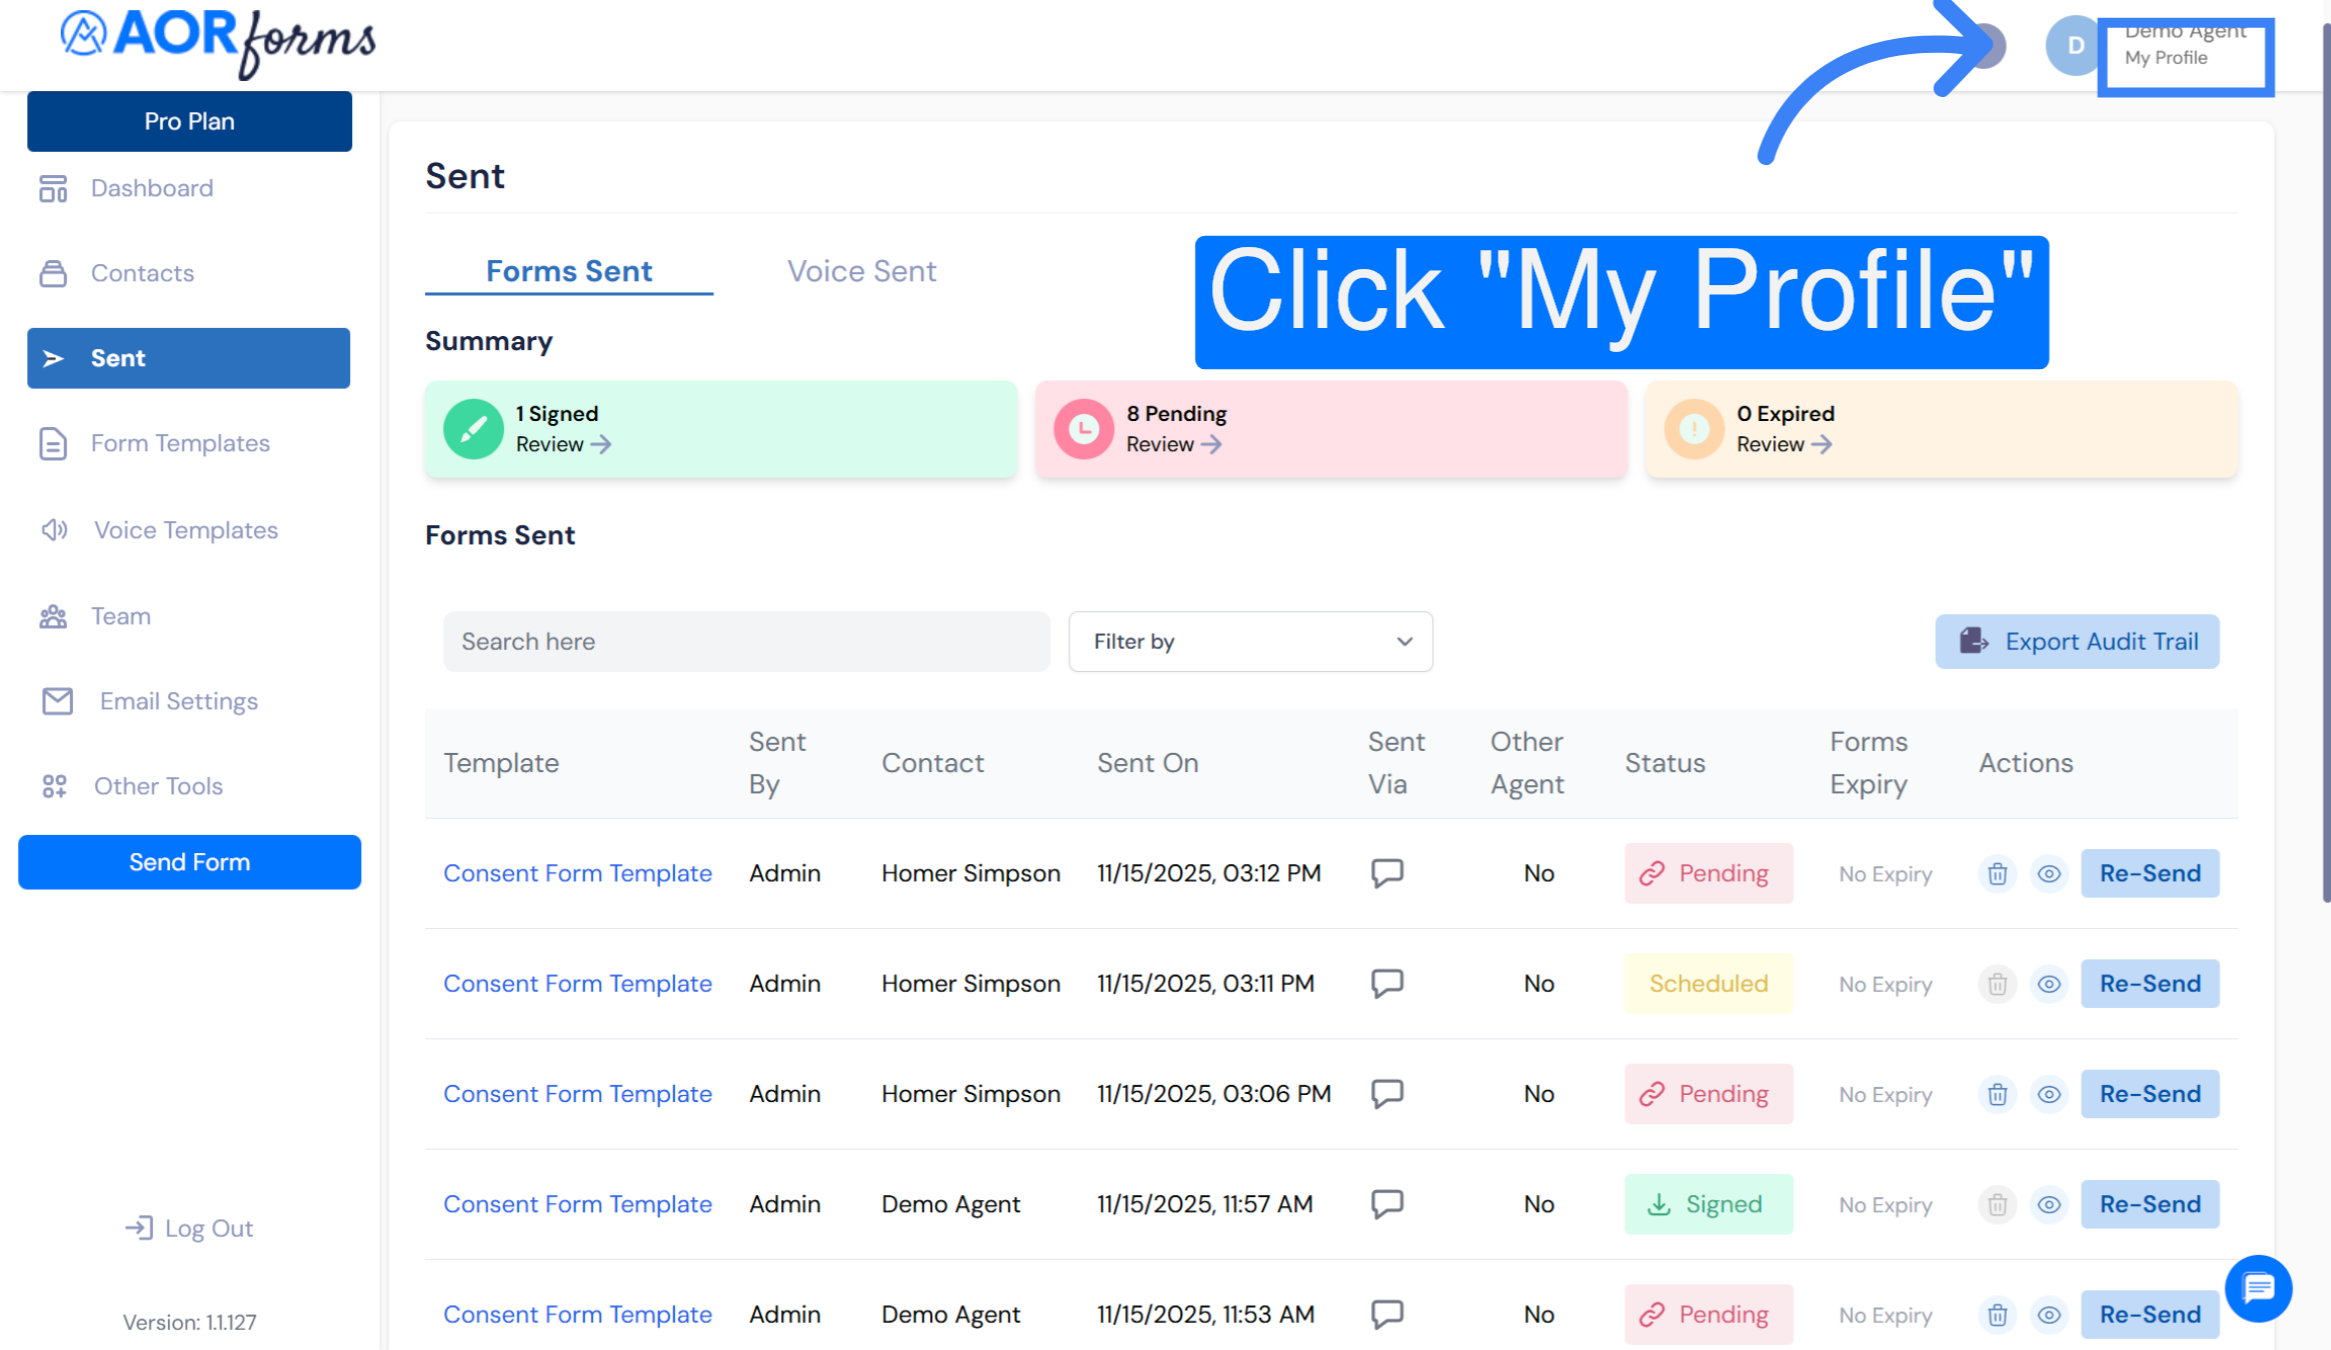Preview the scheduled form using its eye icon
This screenshot has height=1350, width=2331.
pyautogui.click(x=2049, y=983)
